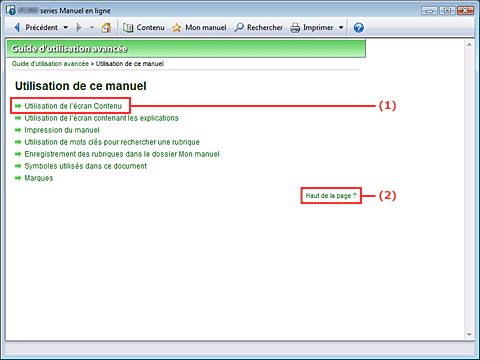Click the Imprimer printer icon
The height and width of the screenshot is (360, 480).
tap(295, 28)
